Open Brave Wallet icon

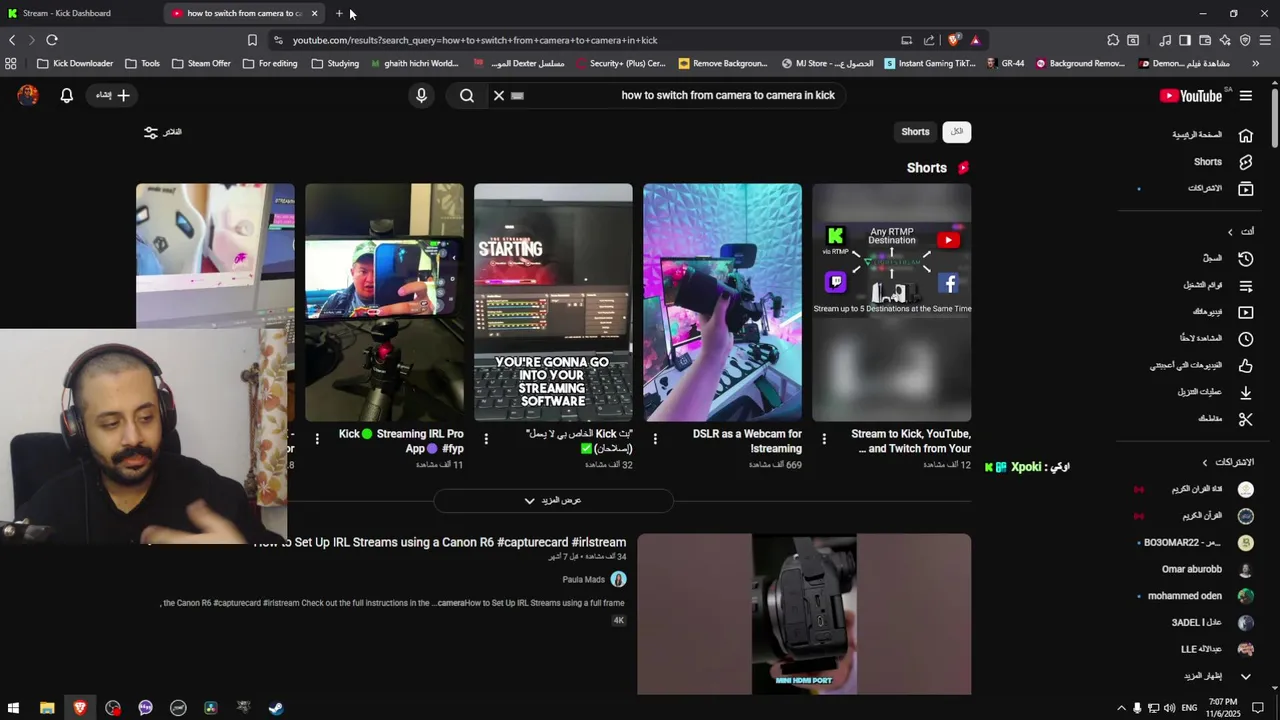click(1205, 40)
